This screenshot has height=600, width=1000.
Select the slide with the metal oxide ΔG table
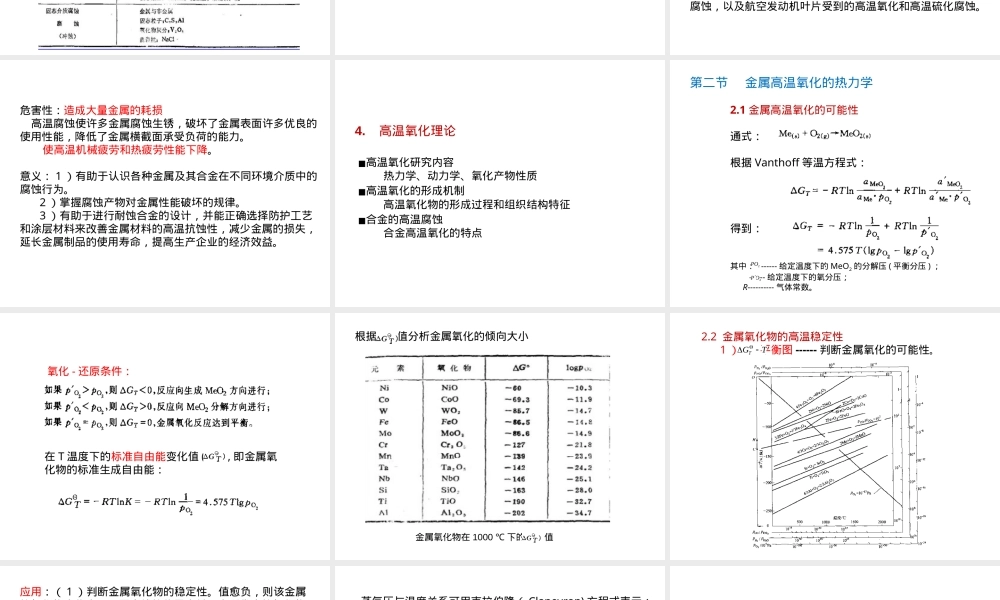(x=499, y=436)
